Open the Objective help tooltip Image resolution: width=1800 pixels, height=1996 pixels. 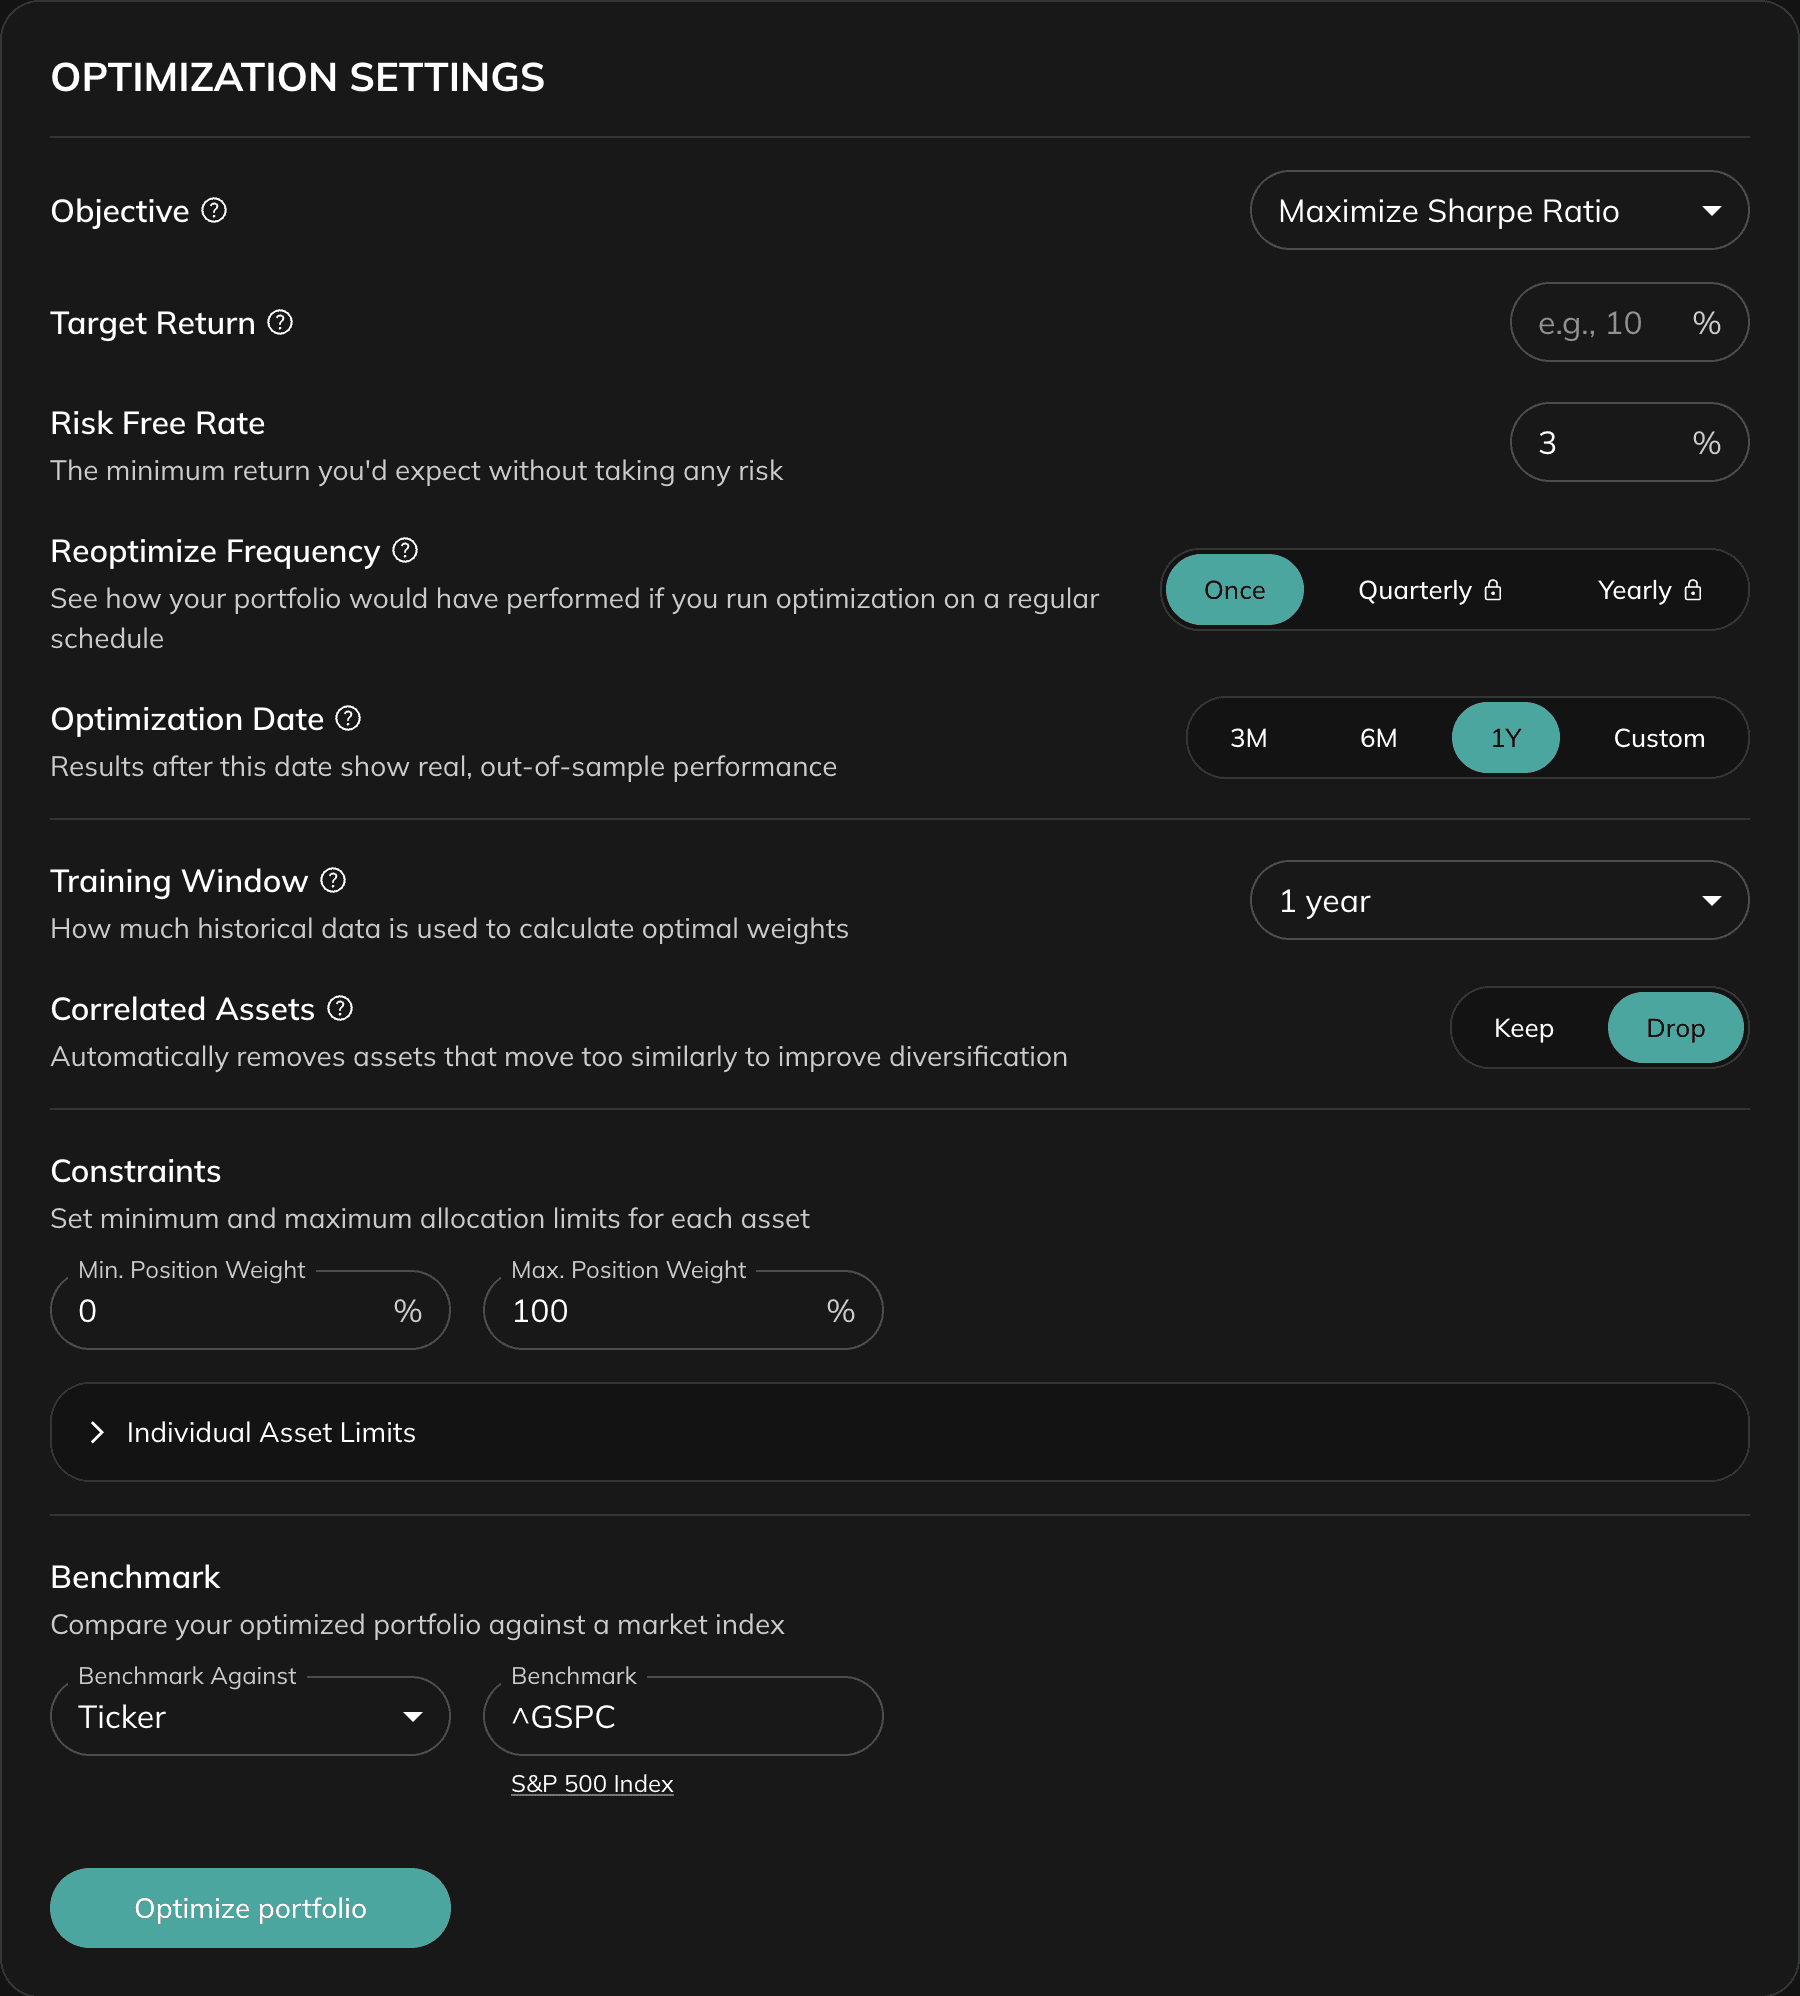pyautogui.click(x=213, y=211)
